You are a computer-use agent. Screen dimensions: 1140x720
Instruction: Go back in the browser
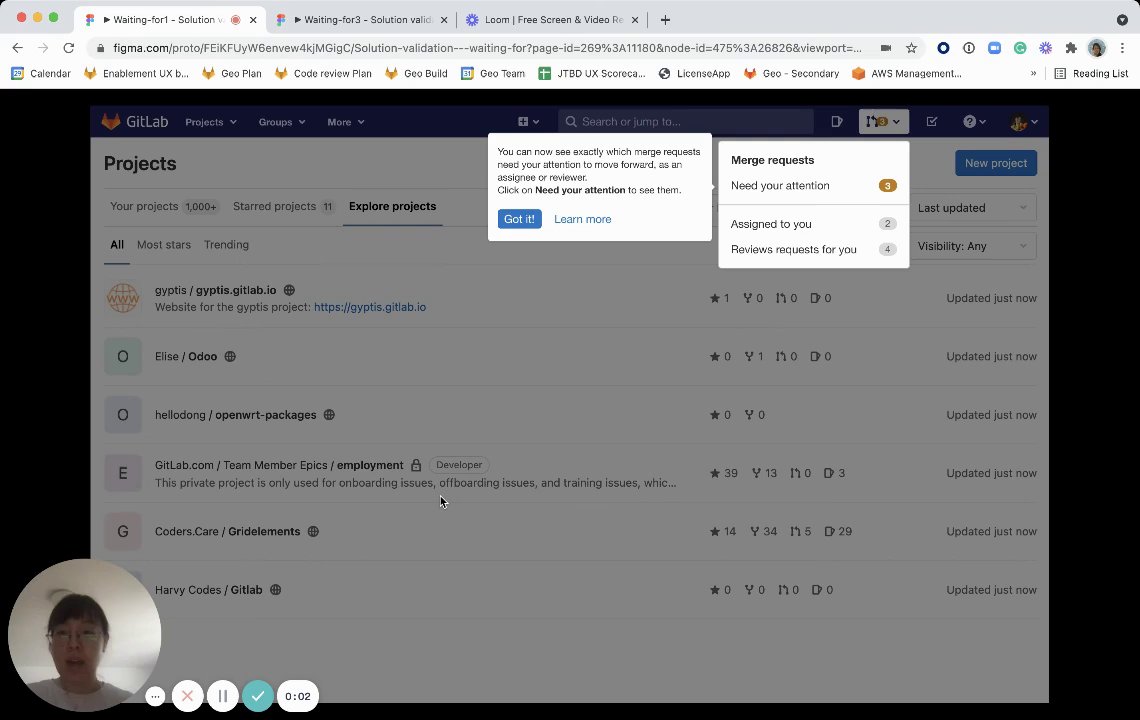click(17, 48)
